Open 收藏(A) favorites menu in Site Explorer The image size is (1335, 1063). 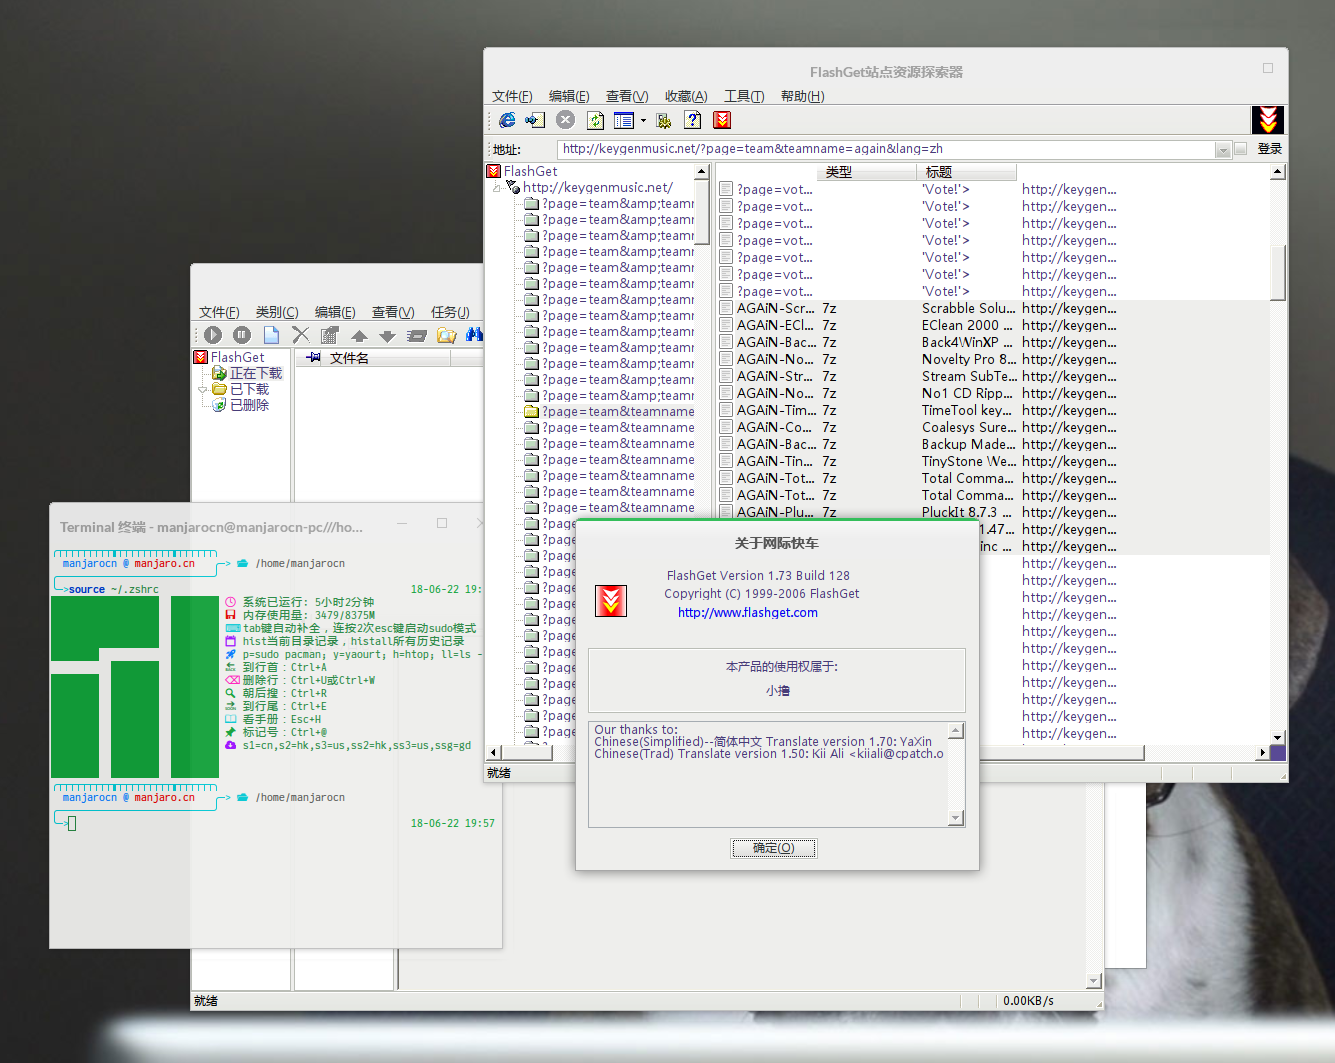tap(686, 96)
